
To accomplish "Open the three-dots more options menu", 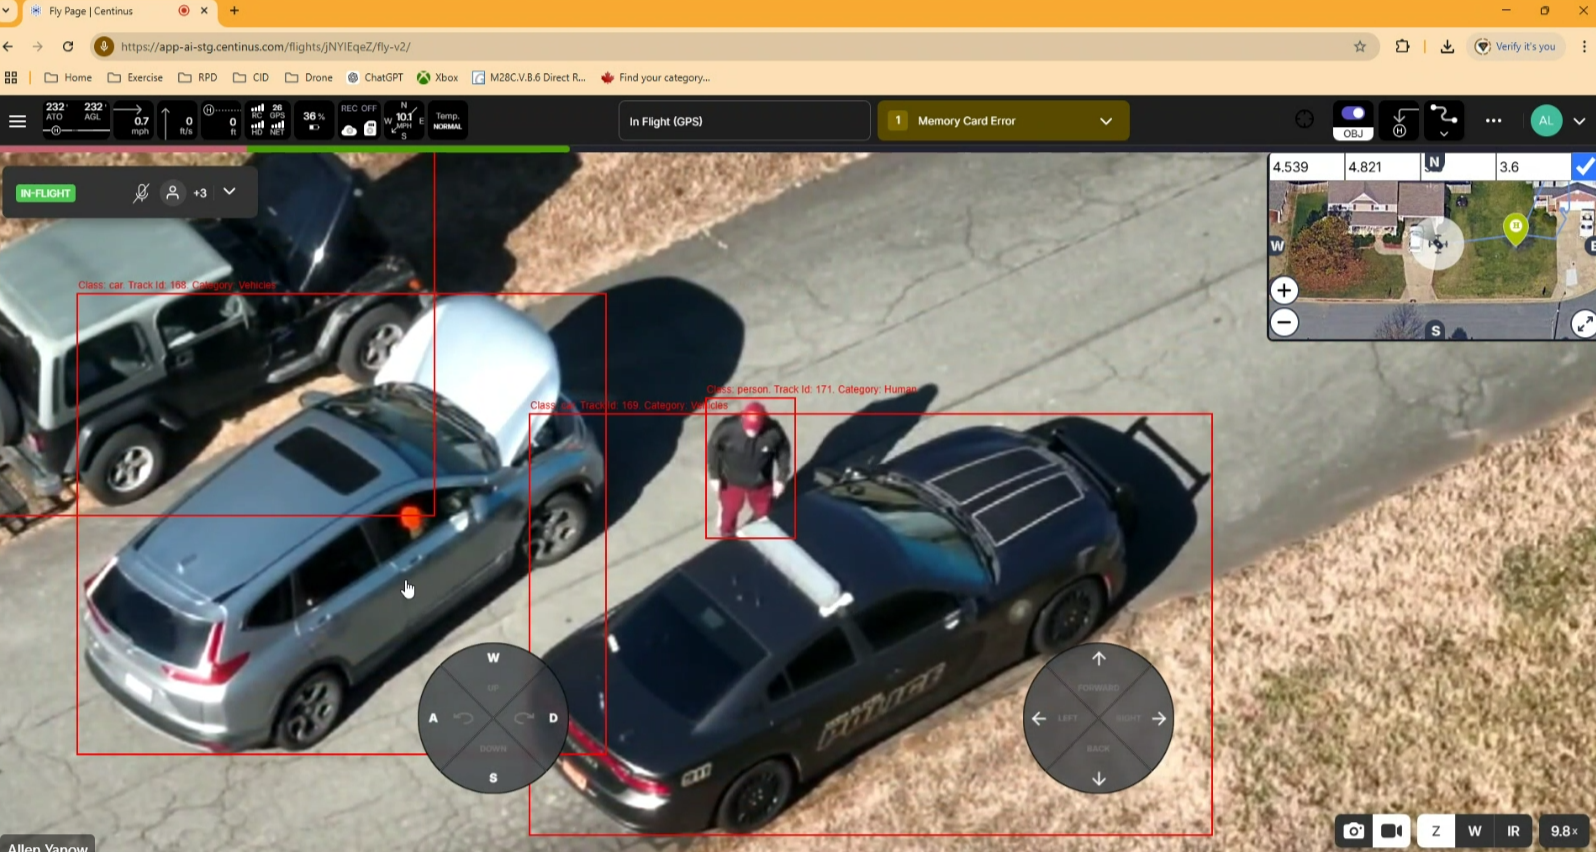I will tap(1493, 121).
